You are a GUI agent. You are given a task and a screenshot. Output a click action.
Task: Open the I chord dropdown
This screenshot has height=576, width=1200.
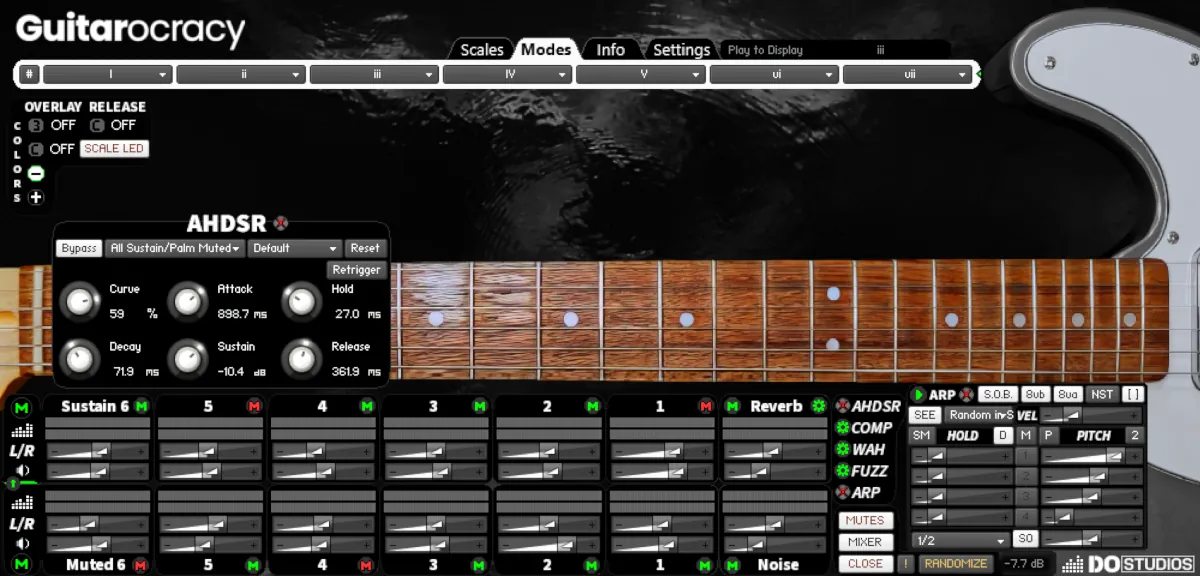[108, 74]
